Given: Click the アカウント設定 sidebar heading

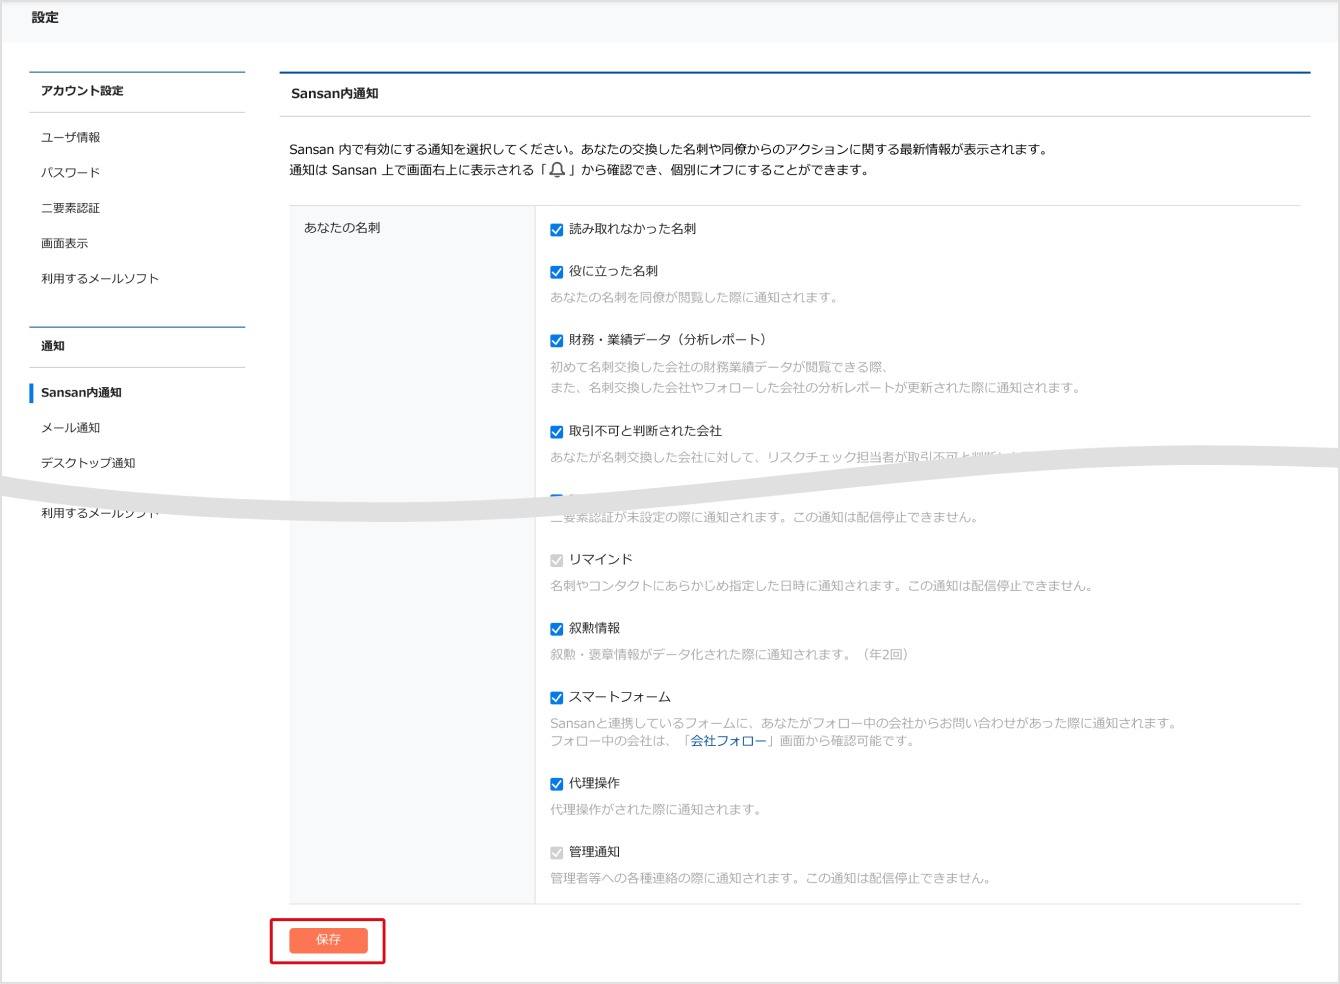Looking at the screenshot, I should (82, 91).
